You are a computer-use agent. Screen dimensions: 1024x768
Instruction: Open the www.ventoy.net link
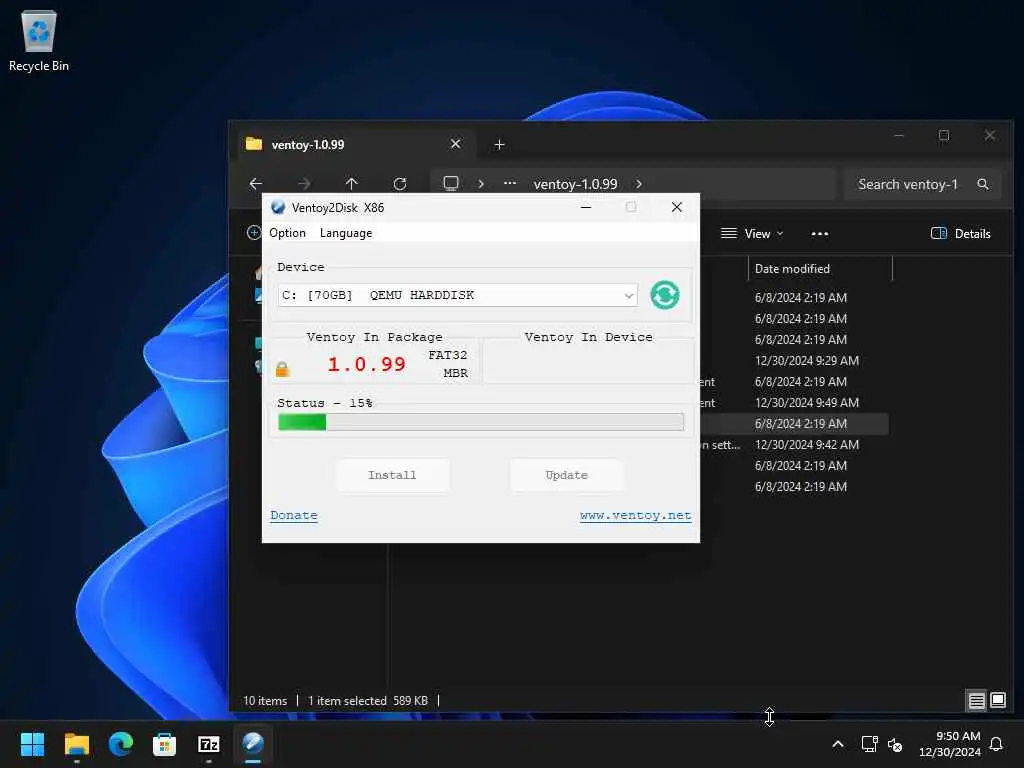pos(635,515)
